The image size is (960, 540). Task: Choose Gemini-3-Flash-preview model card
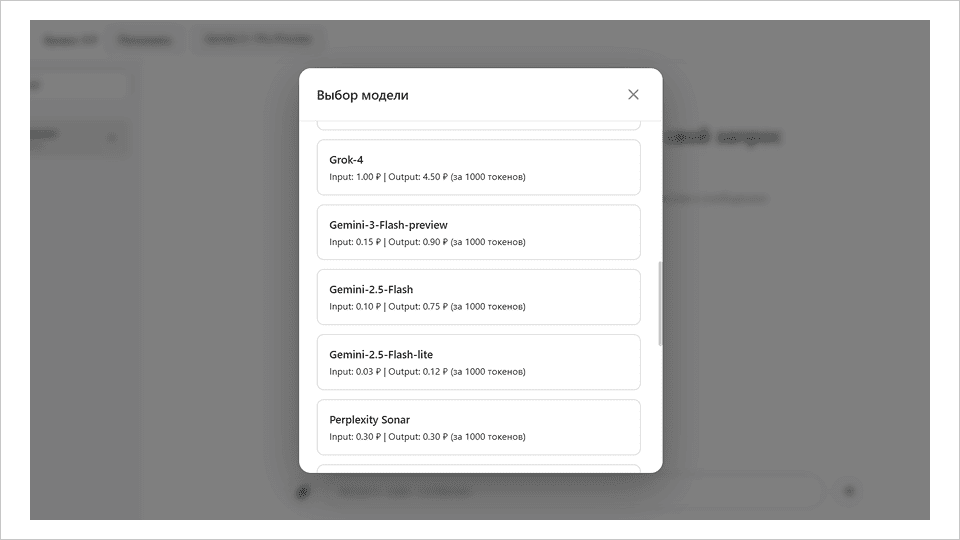coord(478,232)
